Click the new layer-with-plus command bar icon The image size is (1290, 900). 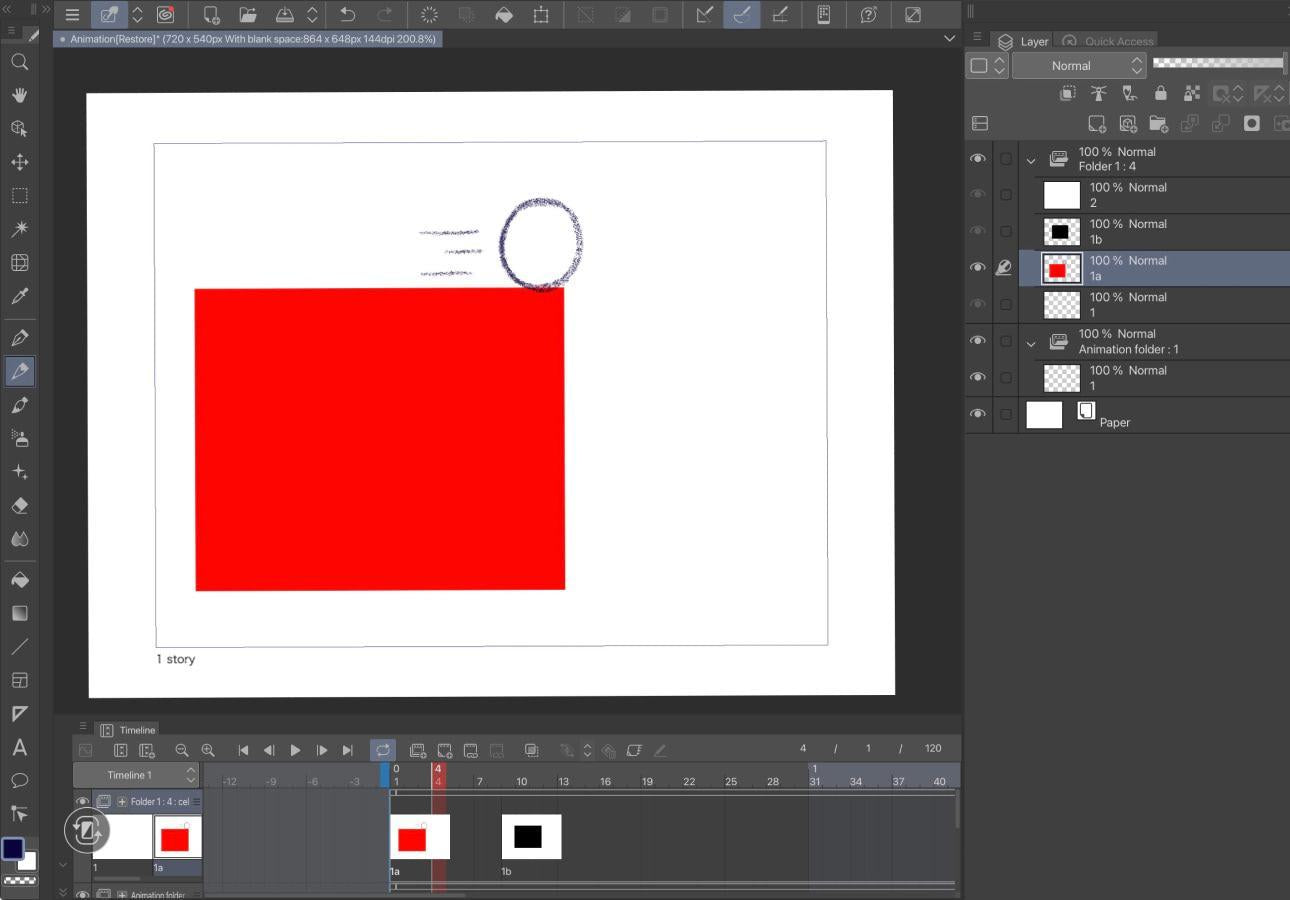pyautogui.click(x=211, y=15)
